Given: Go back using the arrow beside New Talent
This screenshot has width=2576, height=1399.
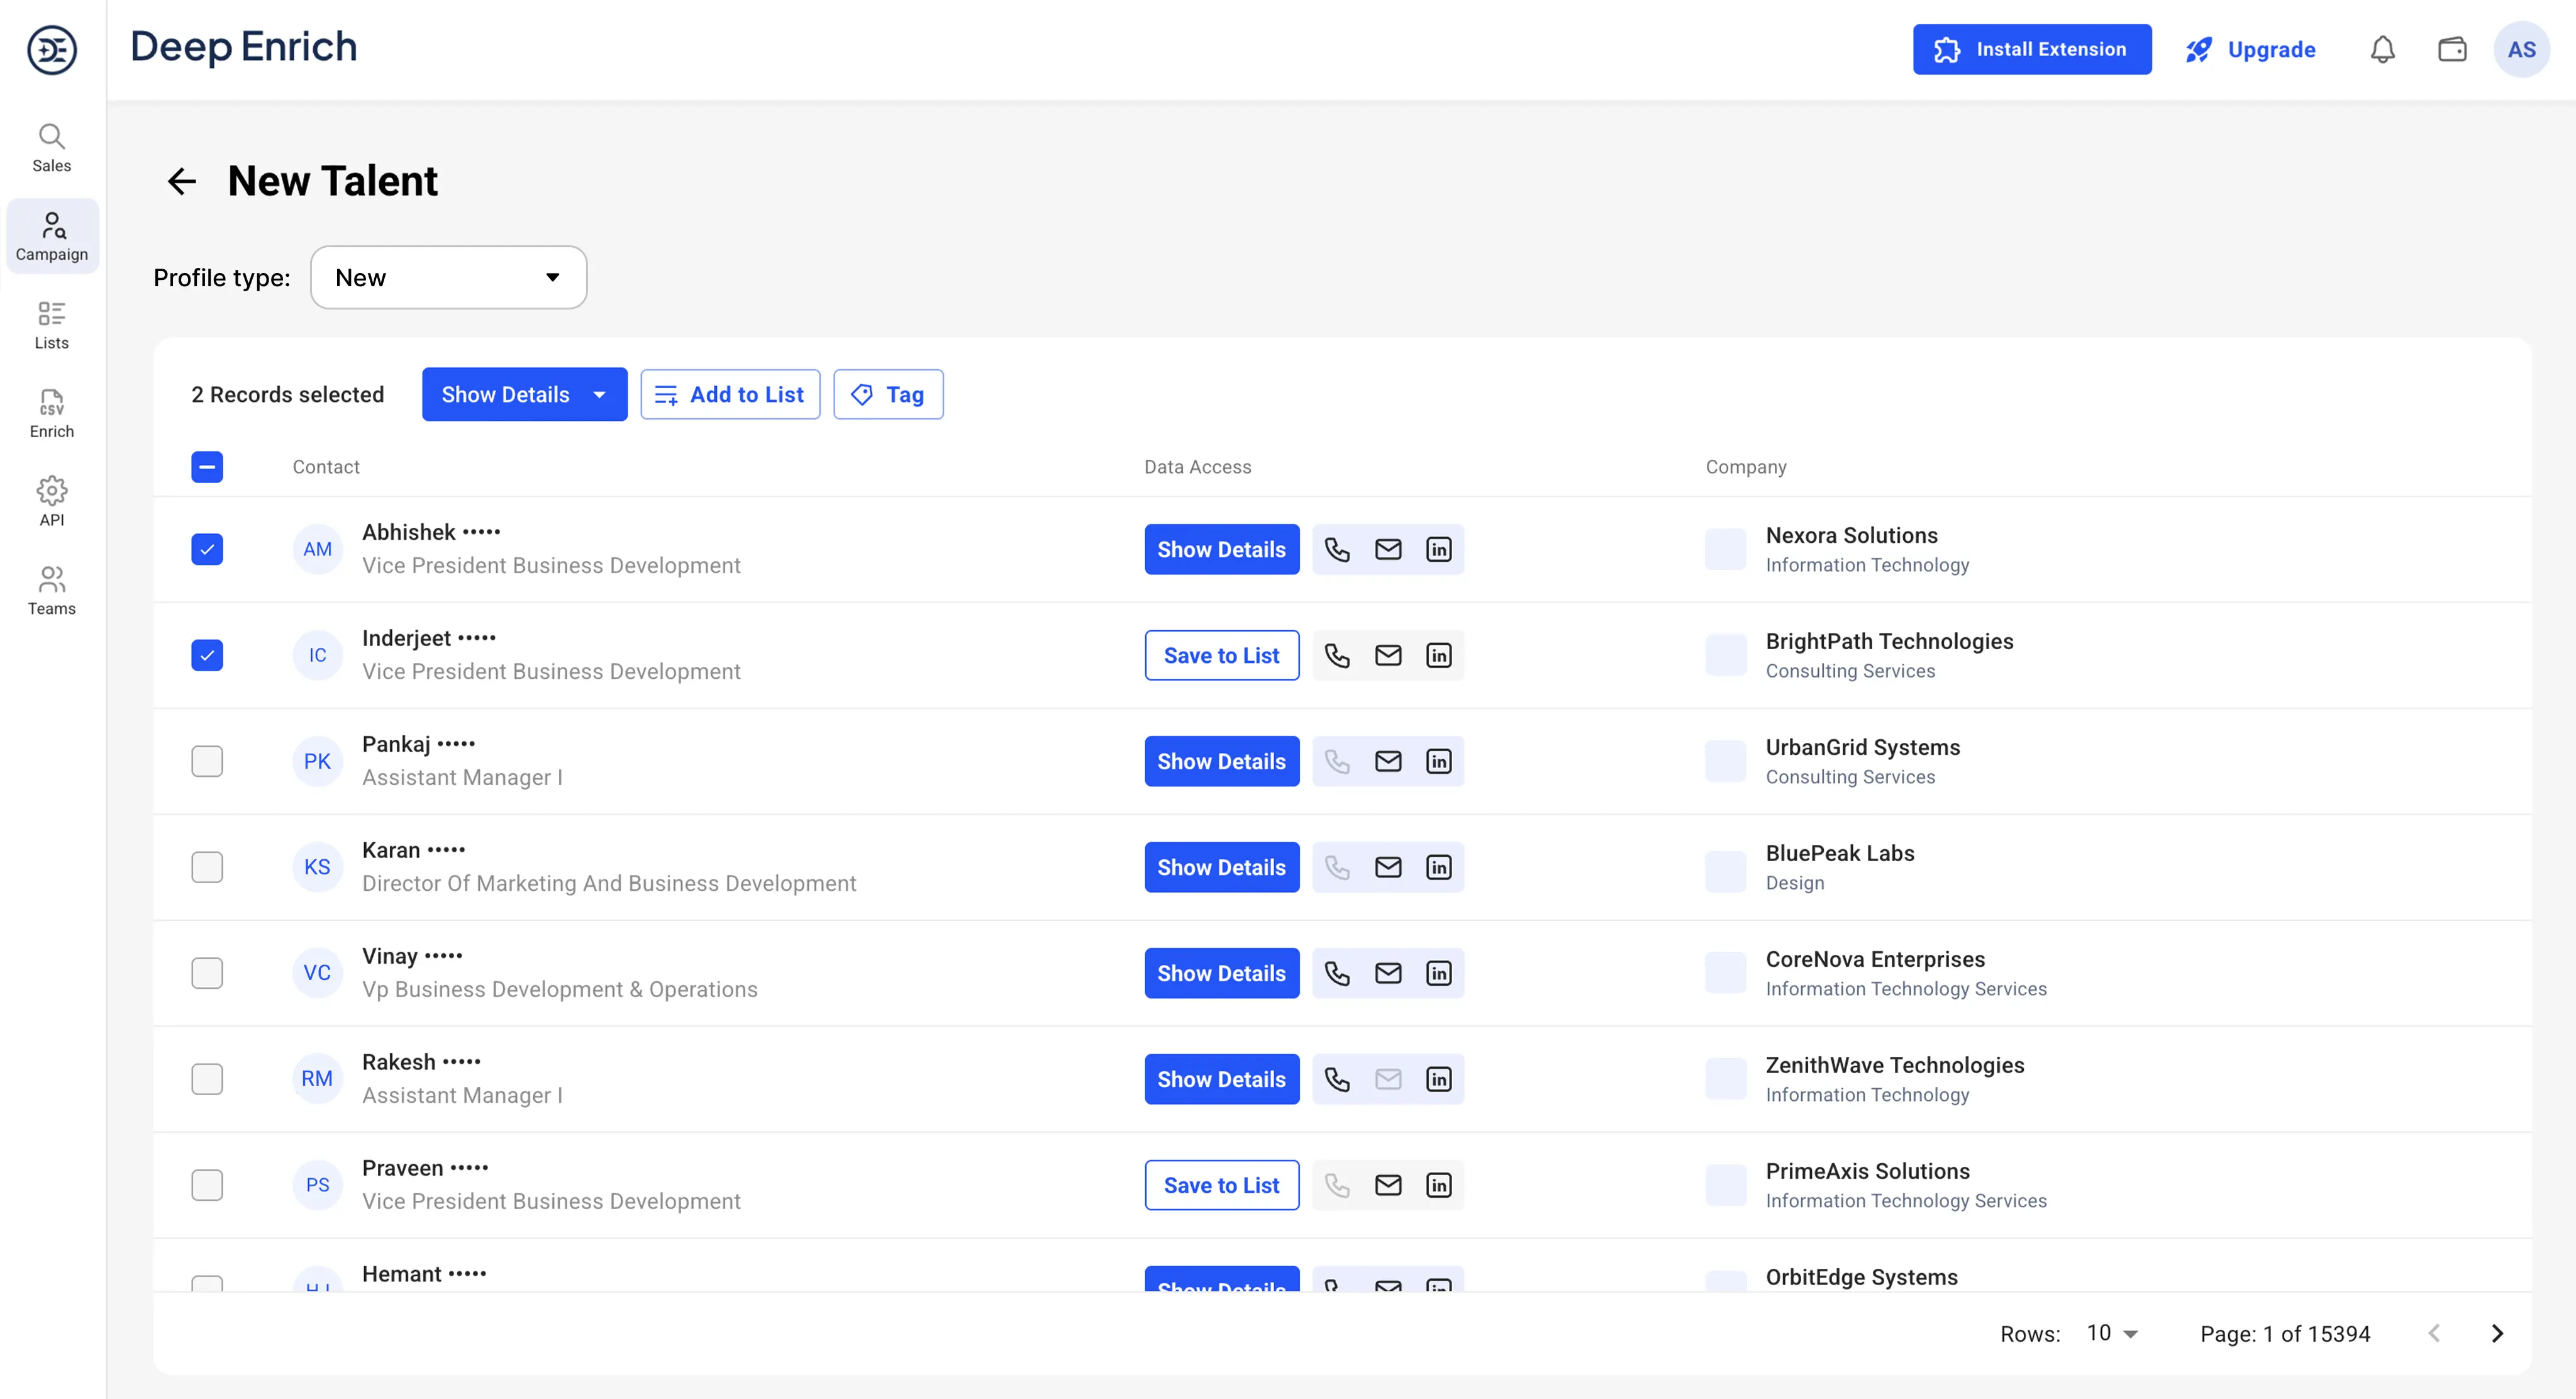Looking at the screenshot, I should (182, 181).
